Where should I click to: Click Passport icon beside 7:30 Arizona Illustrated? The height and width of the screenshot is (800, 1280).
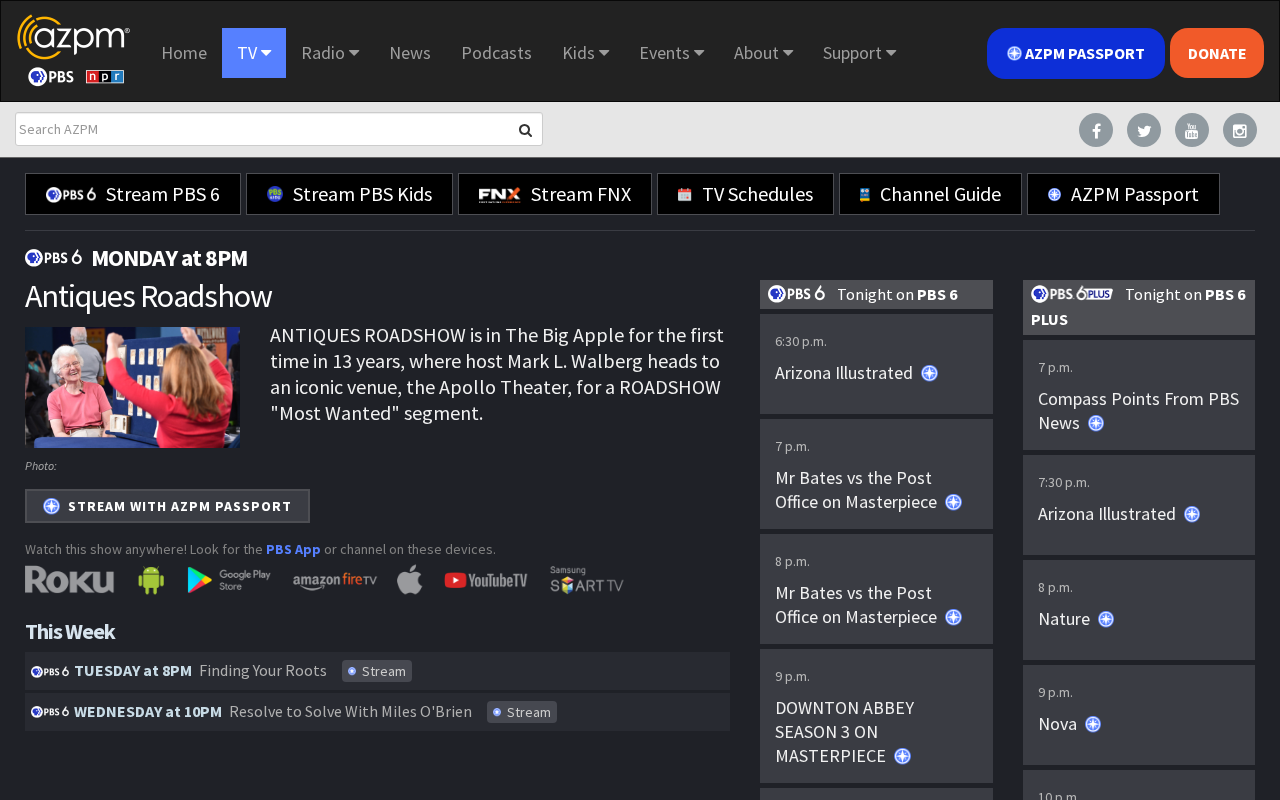point(1192,514)
